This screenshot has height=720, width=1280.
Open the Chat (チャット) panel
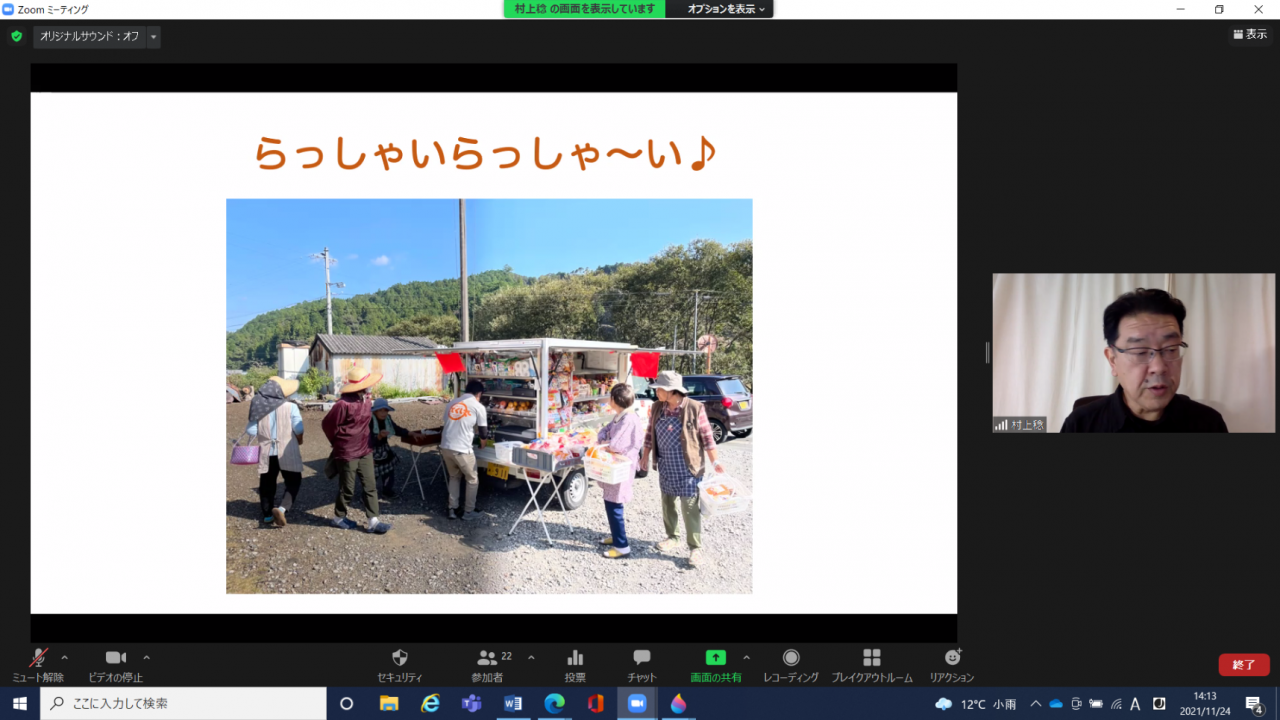[x=642, y=658]
